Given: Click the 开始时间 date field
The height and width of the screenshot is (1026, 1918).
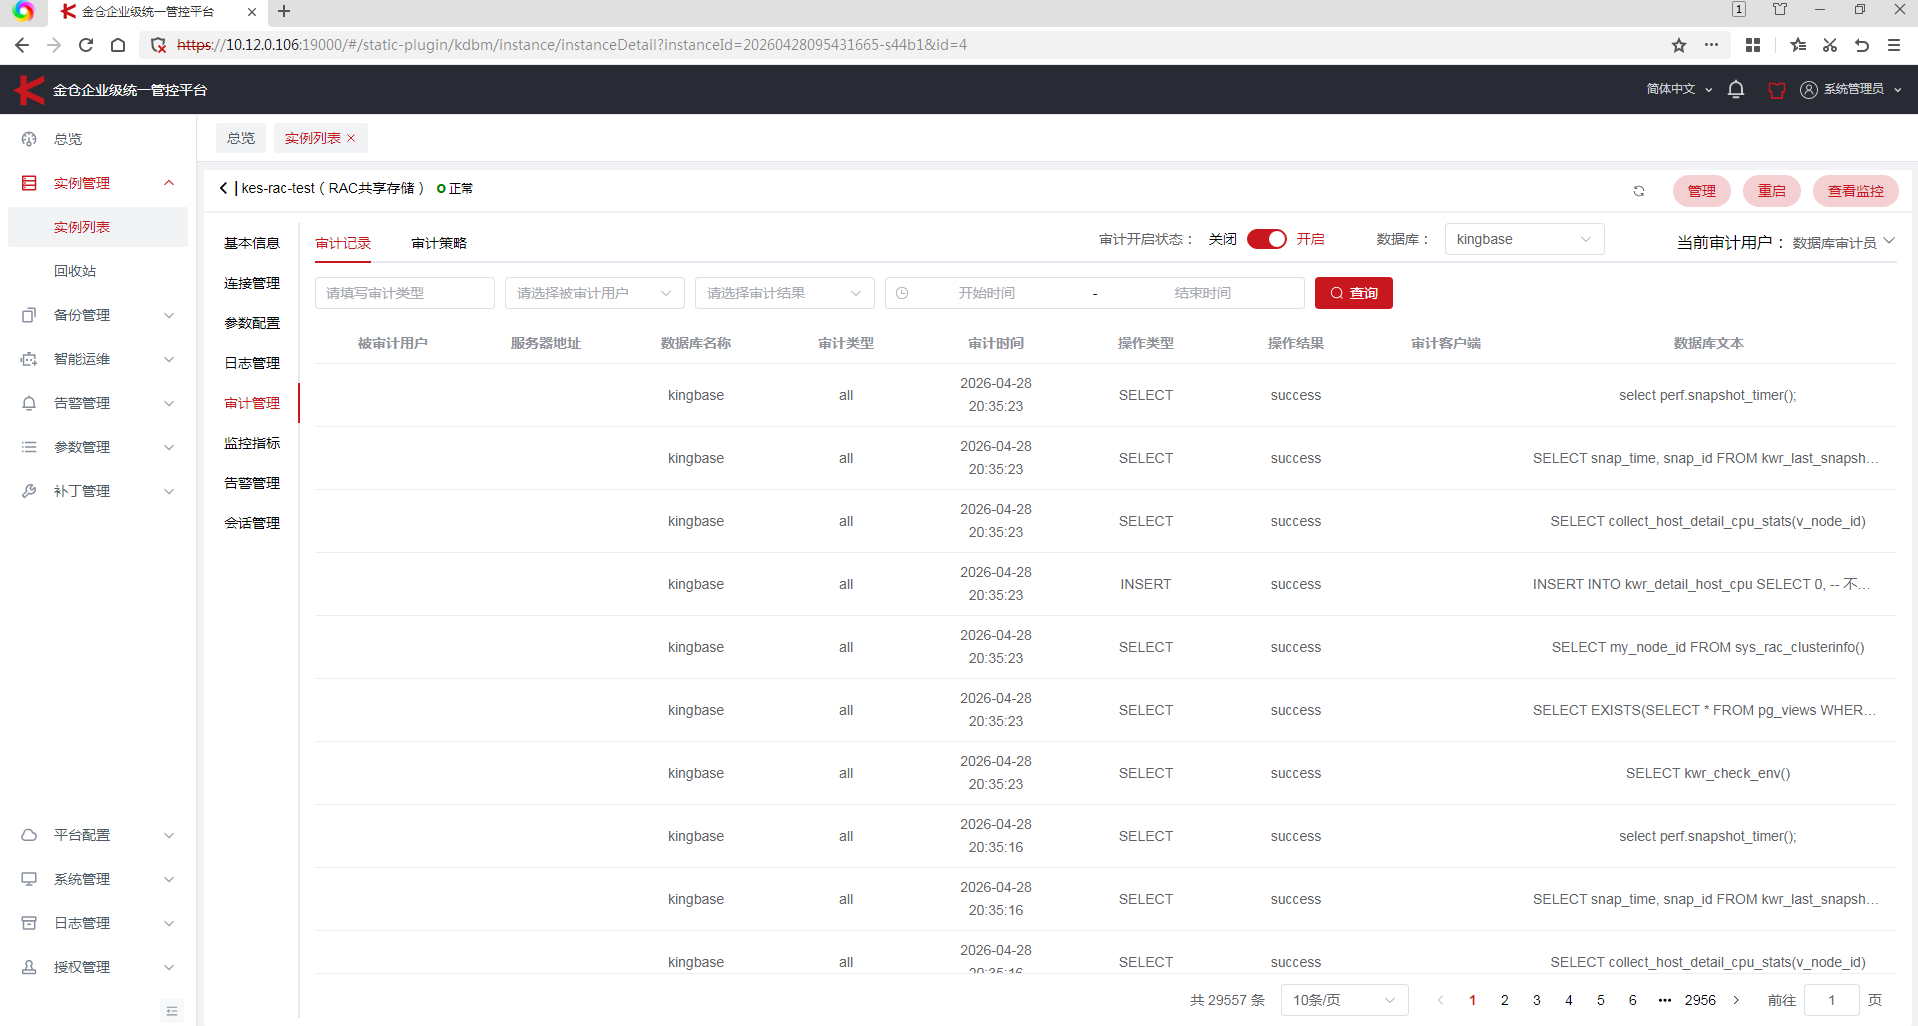Looking at the screenshot, I should (987, 293).
